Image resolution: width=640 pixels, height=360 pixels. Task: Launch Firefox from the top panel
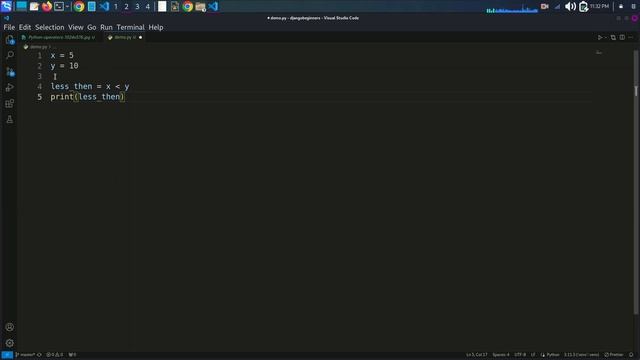coord(47,6)
